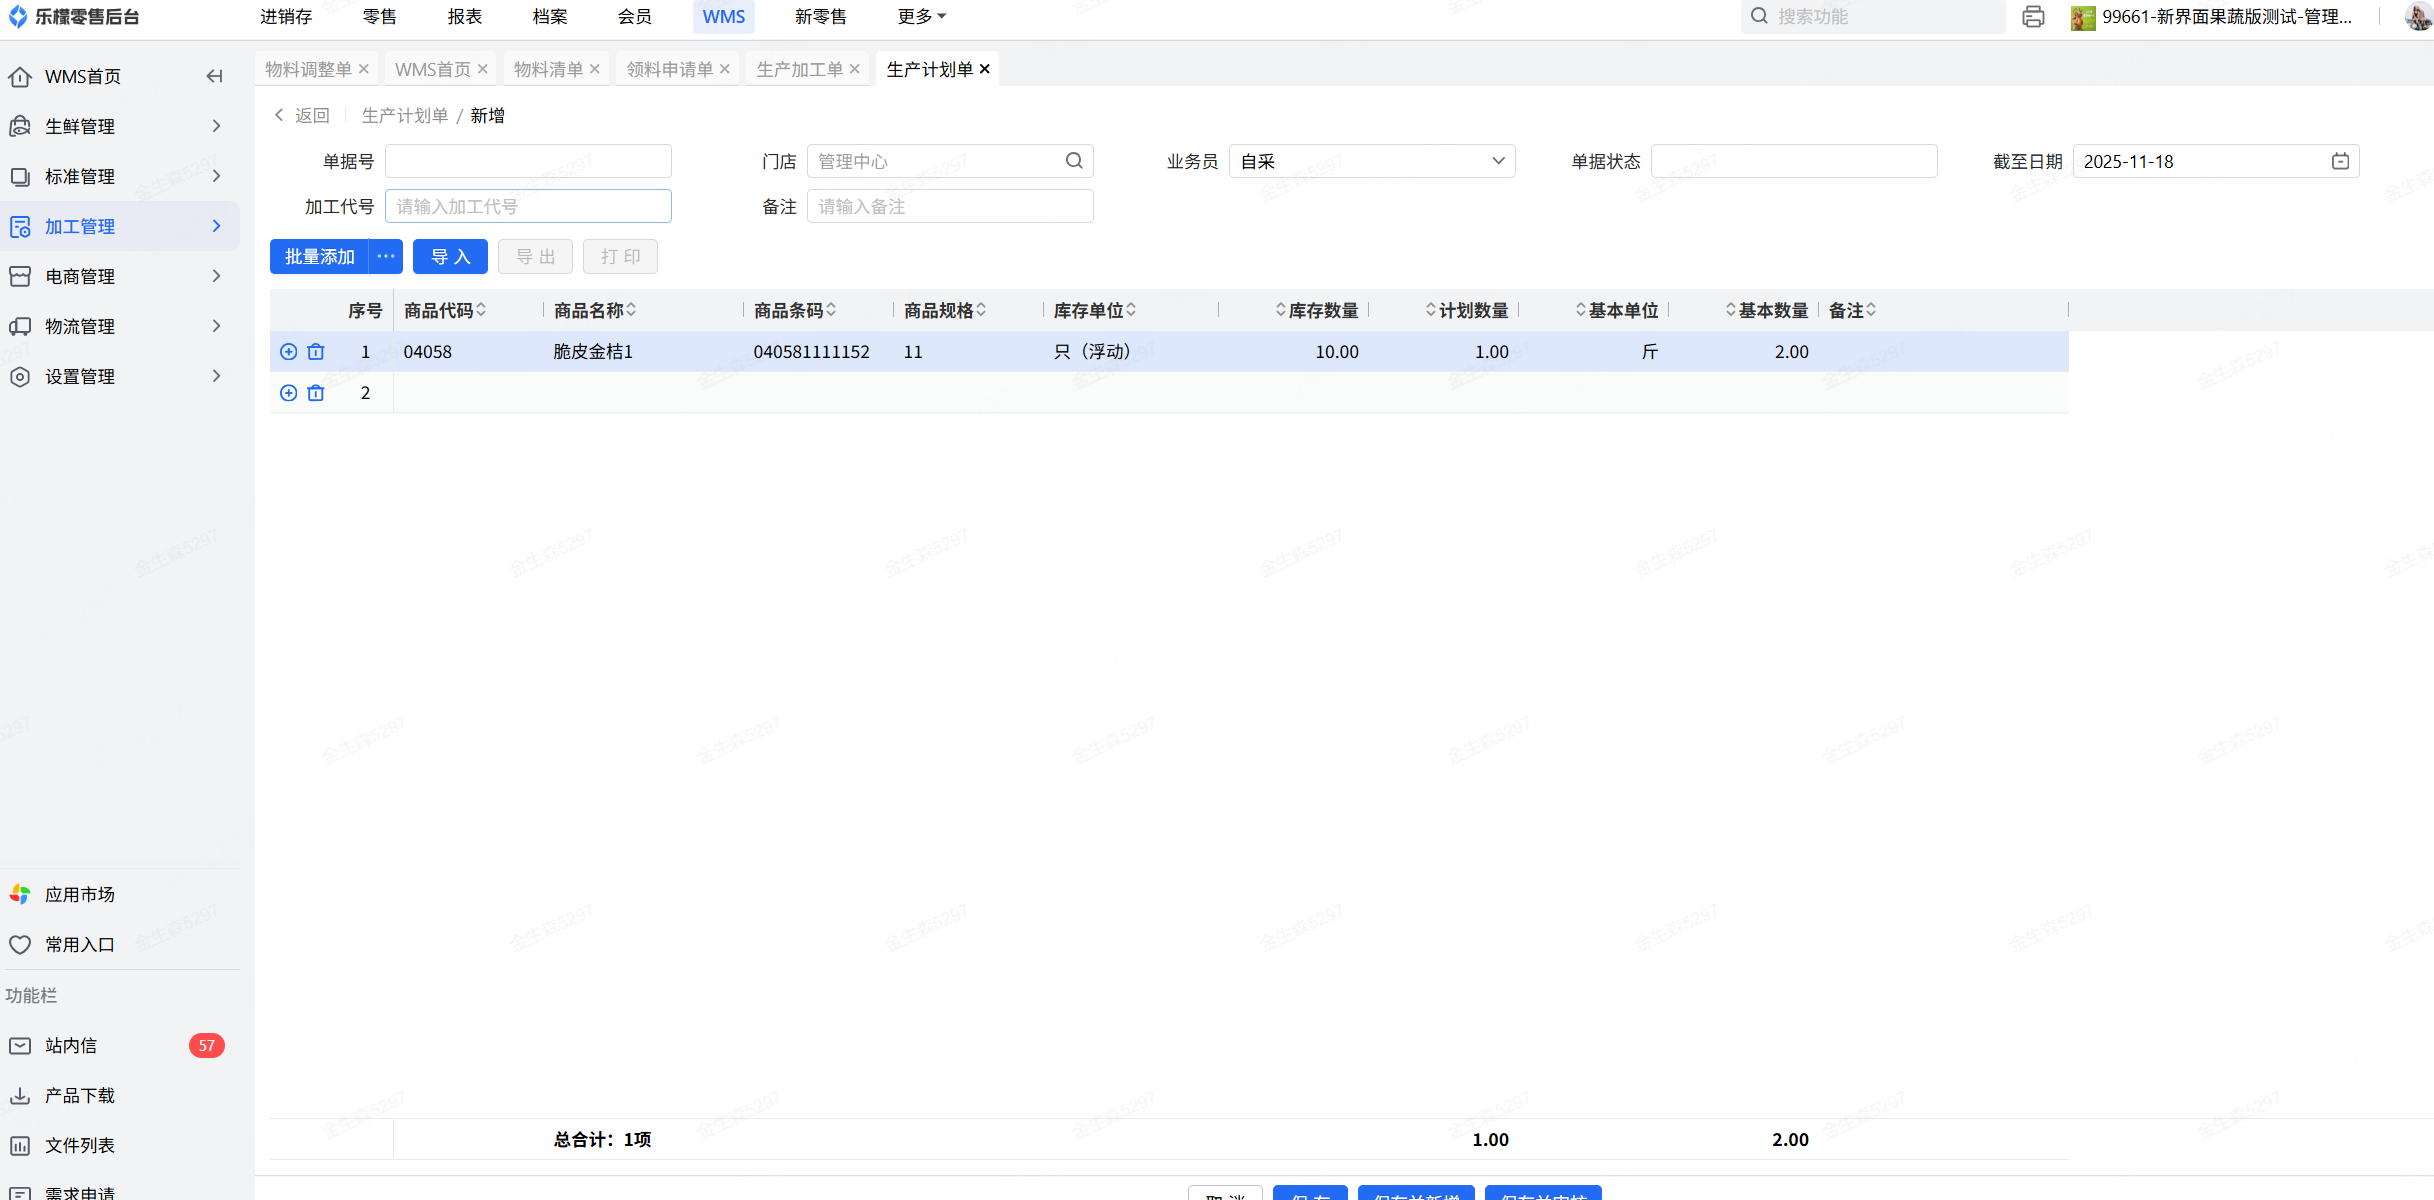Viewport: 2434px width, 1200px height.
Task: Open 应用市场 in sidebar
Action: coord(79,894)
